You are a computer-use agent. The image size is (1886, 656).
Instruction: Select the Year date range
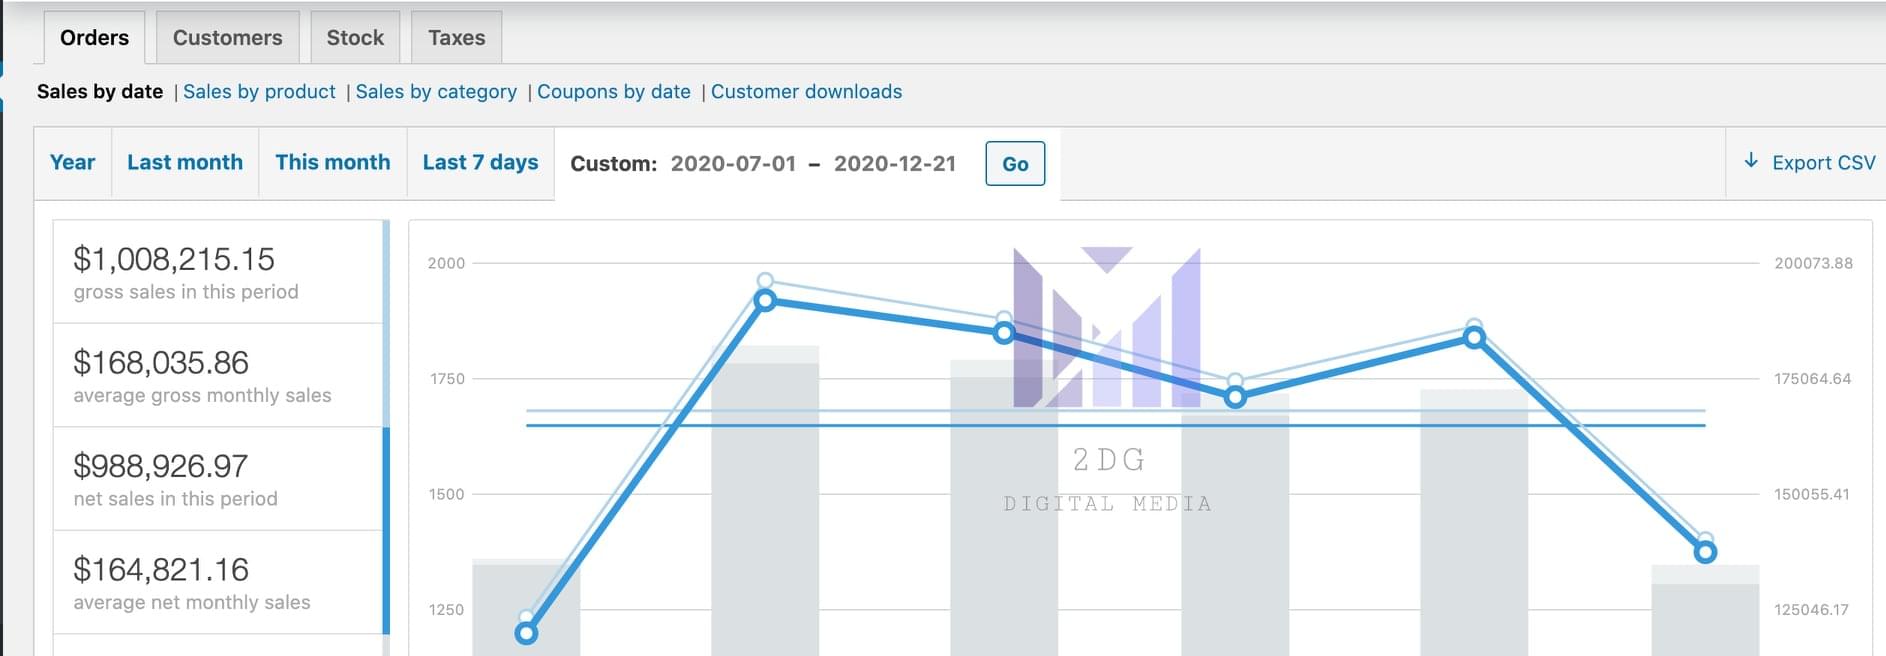point(73,163)
